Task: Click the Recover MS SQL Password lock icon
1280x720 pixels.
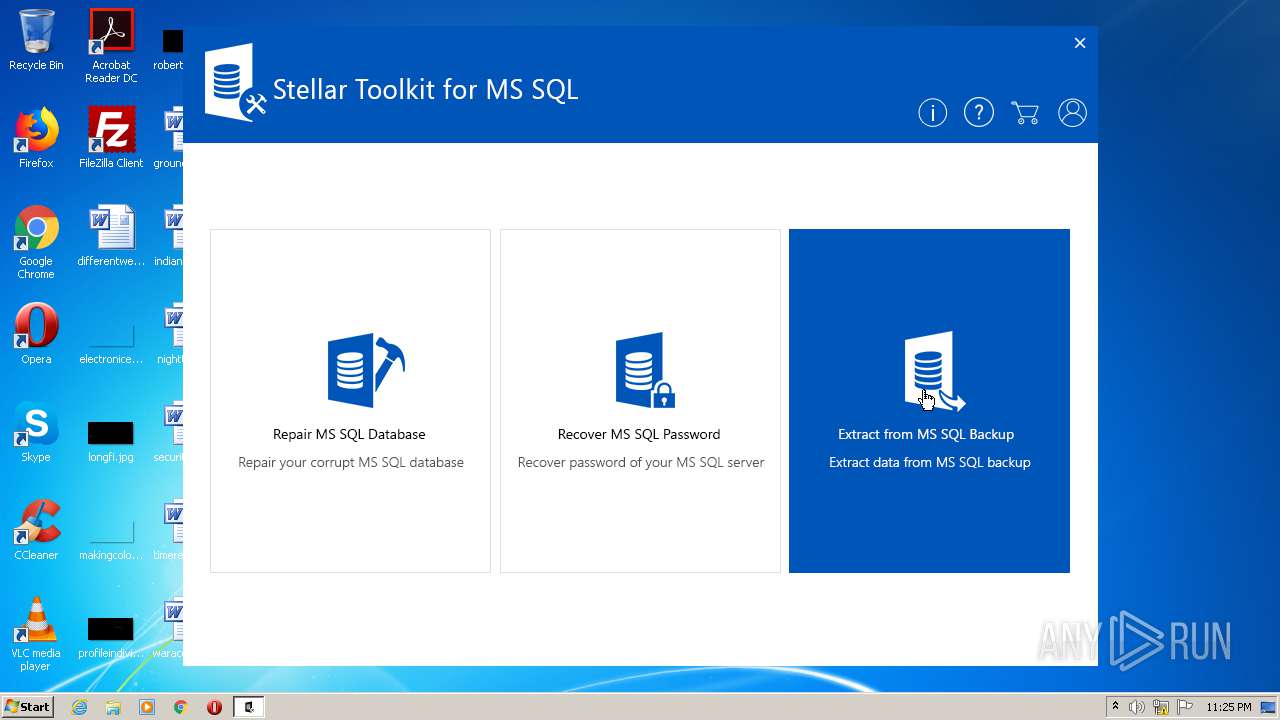Action: [x=645, y=370]
